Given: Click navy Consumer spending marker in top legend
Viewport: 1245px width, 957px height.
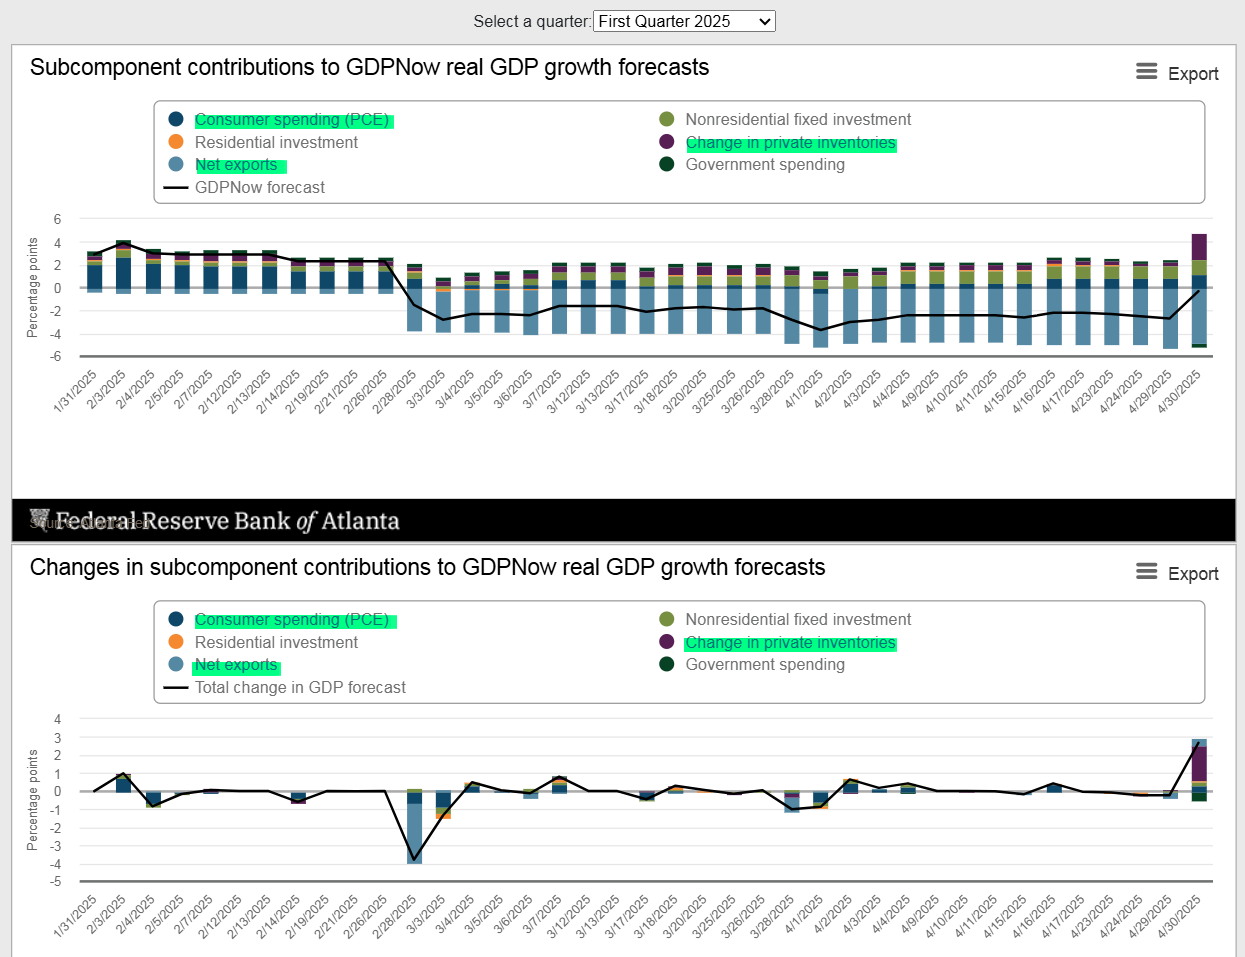Looking at the screenshot, I should point(176,119).
